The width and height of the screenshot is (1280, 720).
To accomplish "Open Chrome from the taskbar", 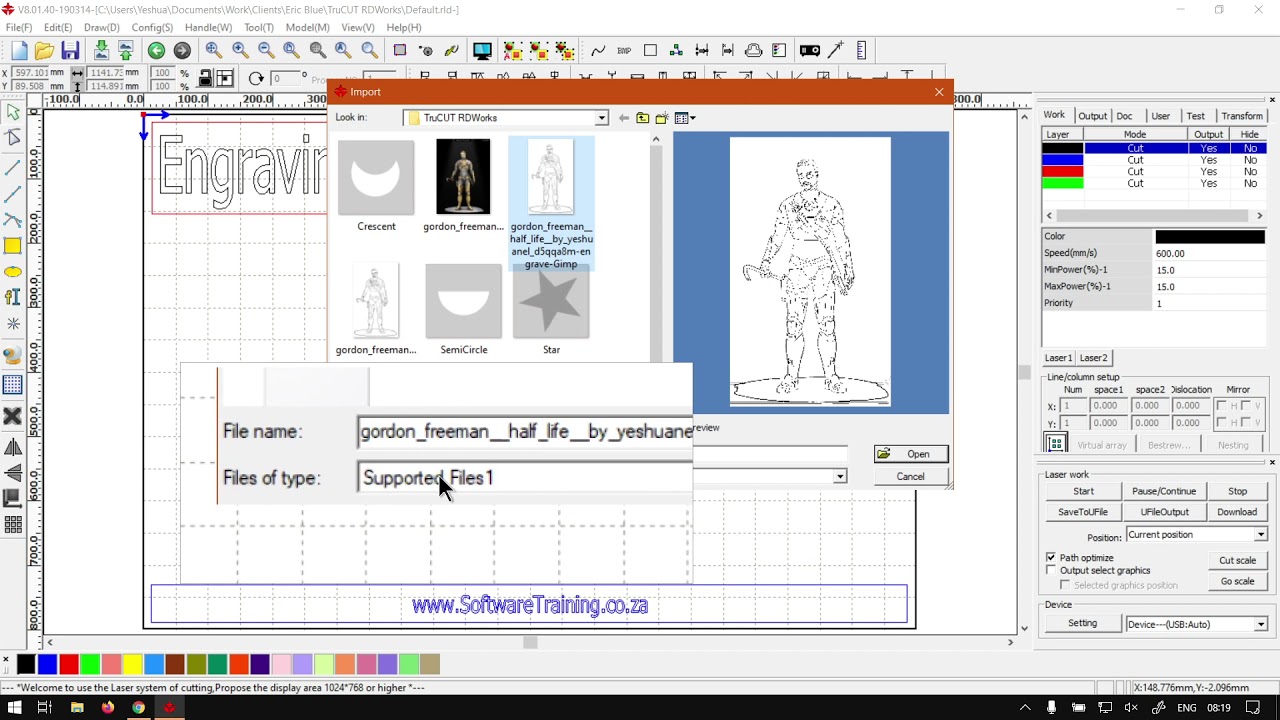I will 138,708.
